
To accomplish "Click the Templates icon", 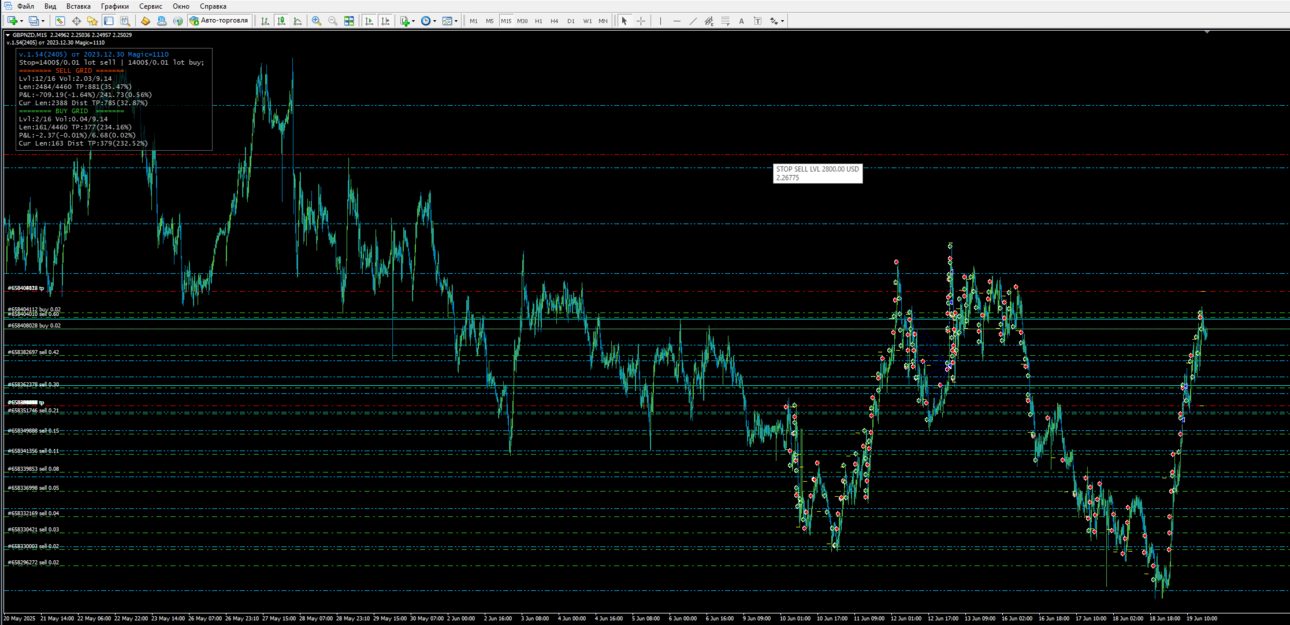I will pyautogui.click(x=447, y=20).
